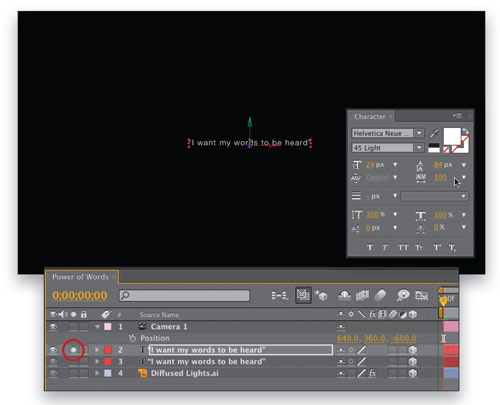Click the eyedropper in Character panel

[x=434, y=134]
